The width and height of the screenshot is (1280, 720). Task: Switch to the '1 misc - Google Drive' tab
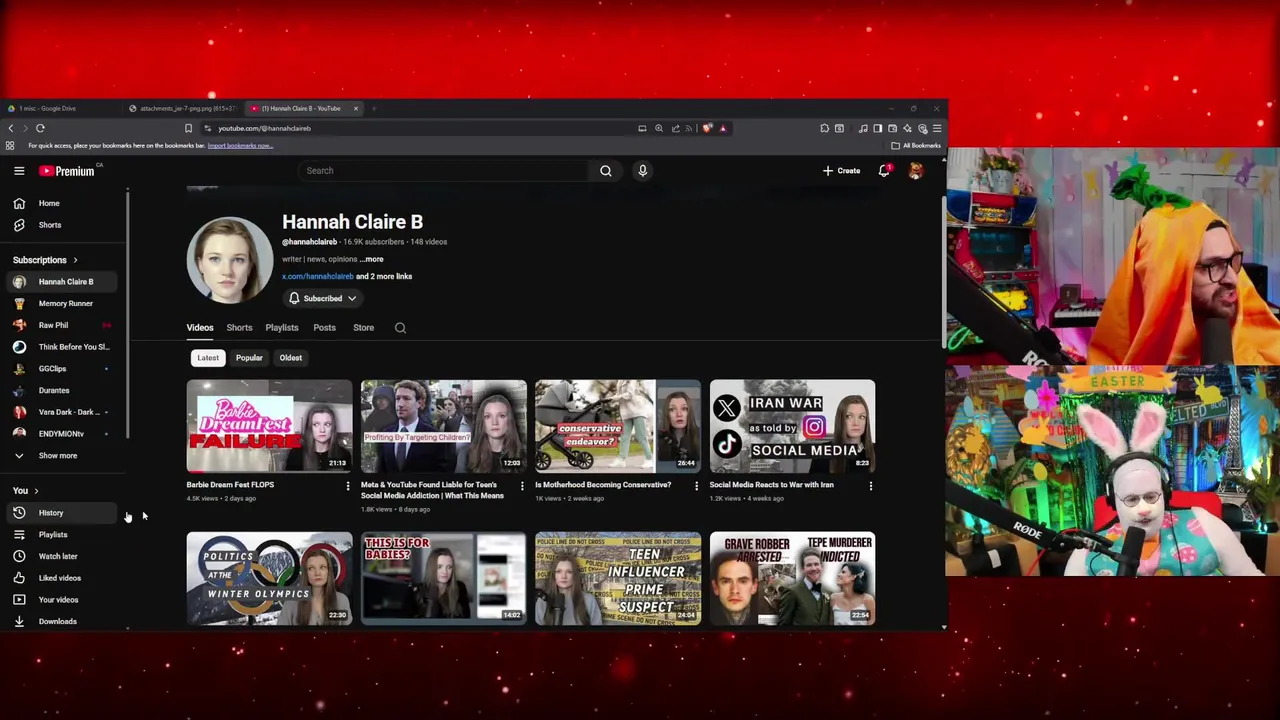60,108
